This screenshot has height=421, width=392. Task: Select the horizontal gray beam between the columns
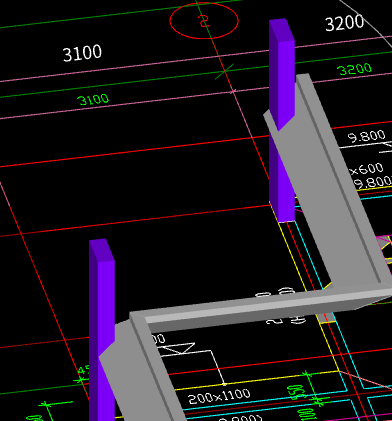[260, 308]
